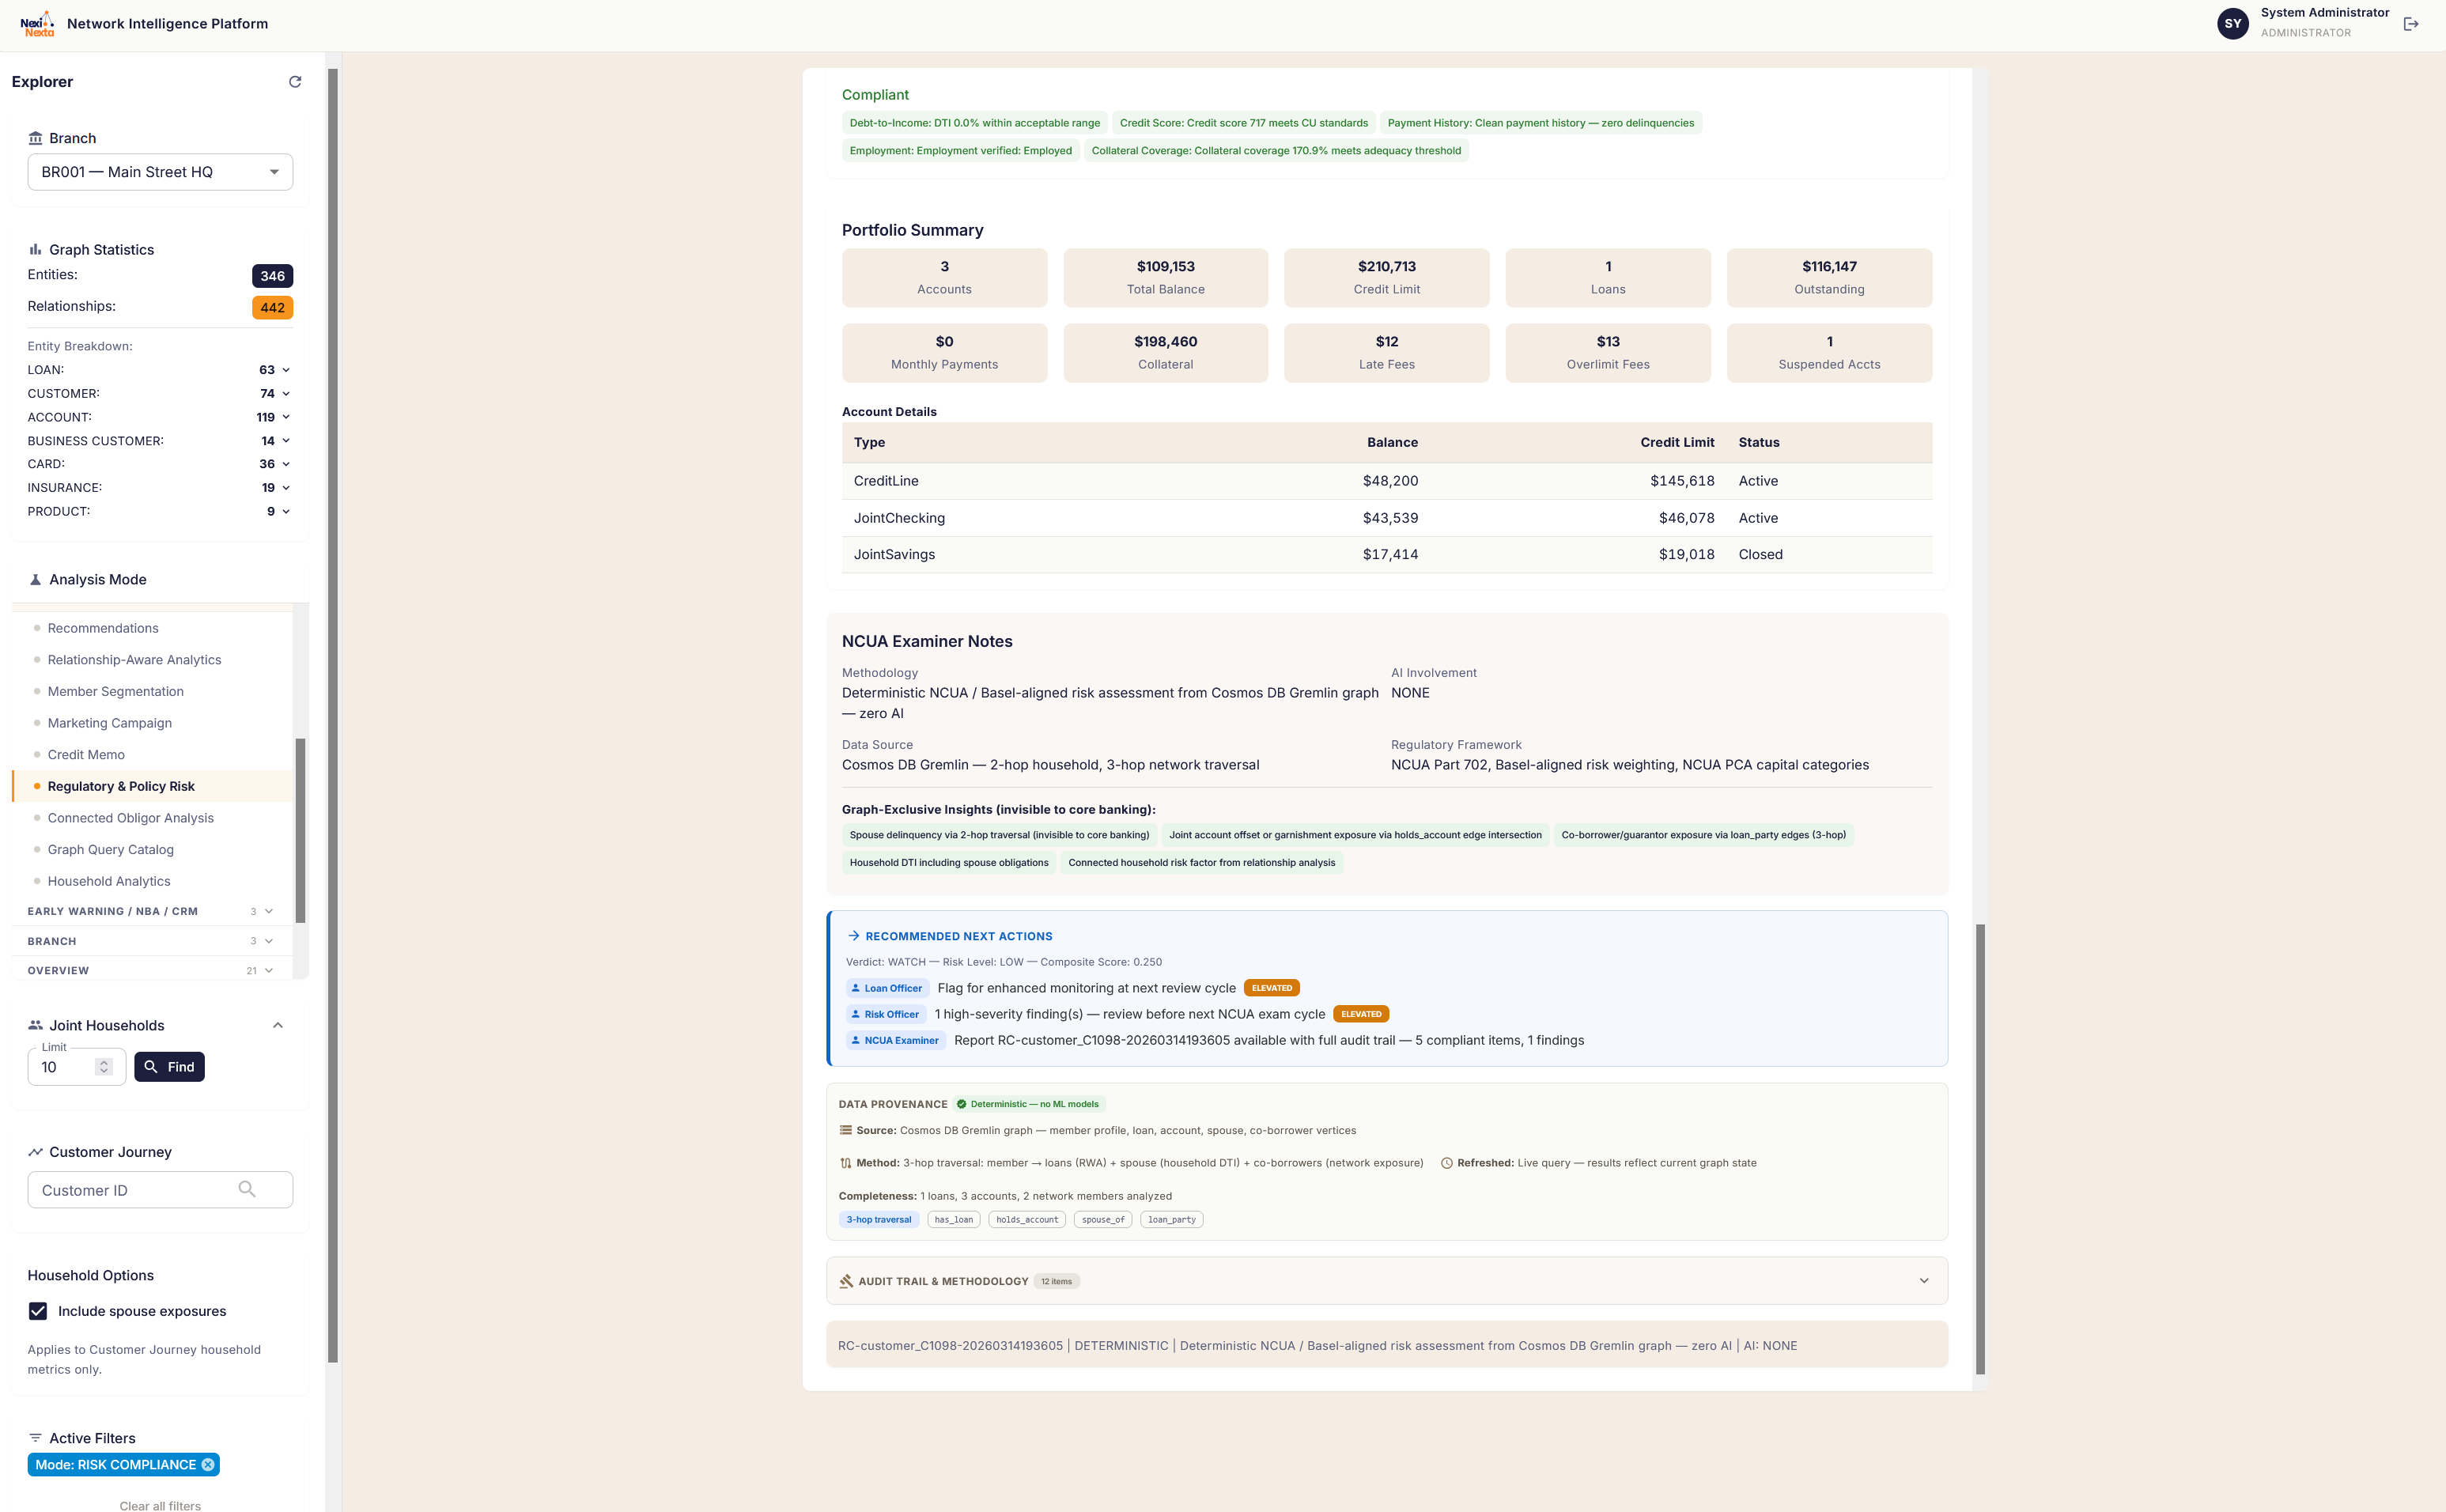
Task: Click the Nexi Nexta logo
Action: [x=38, y=23]
